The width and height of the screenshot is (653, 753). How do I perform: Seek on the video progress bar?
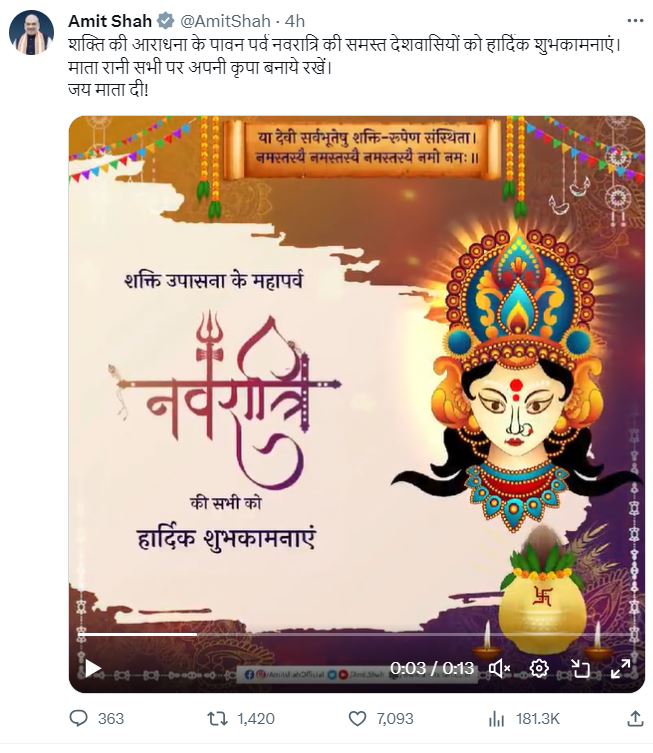pyautogui.click(x=353, y=634)
